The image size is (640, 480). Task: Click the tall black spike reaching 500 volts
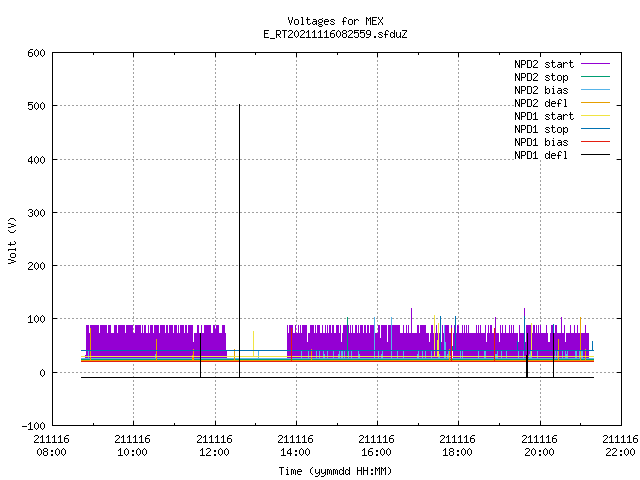[240, 241]
